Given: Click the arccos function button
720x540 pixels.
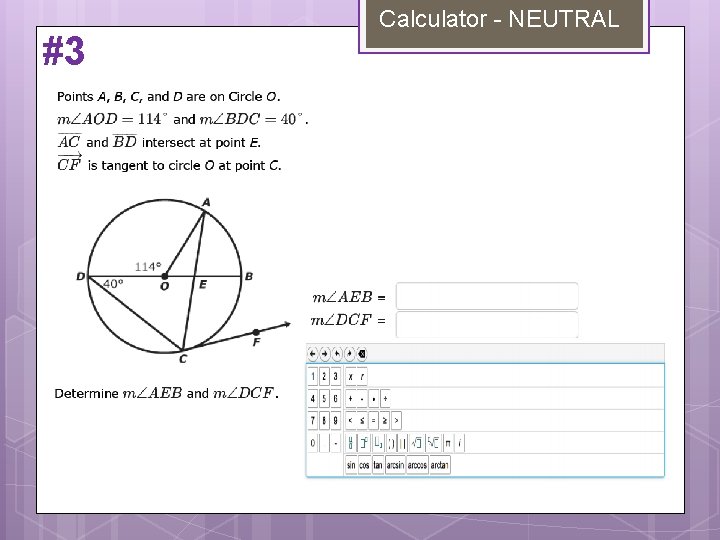Looking at the screenshot, I should (417, 465).
